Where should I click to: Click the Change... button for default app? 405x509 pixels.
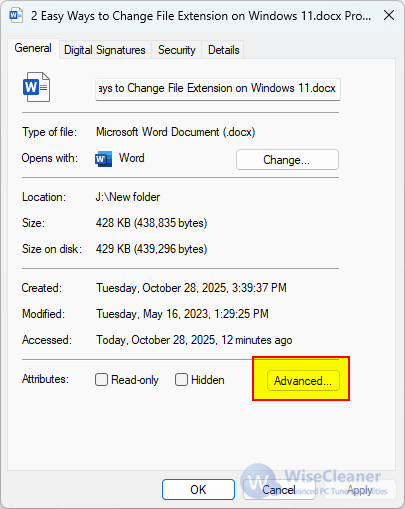coord(287,160)
